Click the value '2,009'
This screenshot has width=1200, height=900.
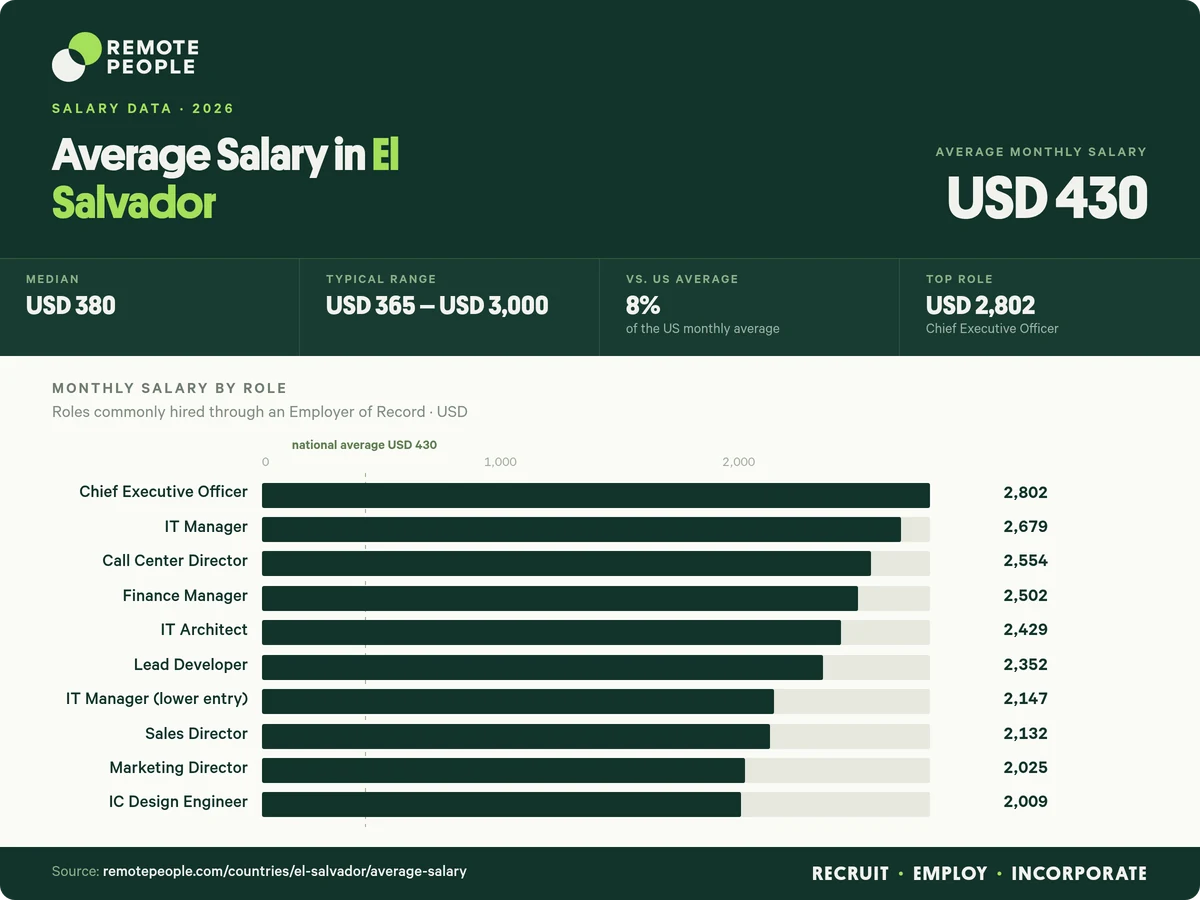coord(1026,802)
